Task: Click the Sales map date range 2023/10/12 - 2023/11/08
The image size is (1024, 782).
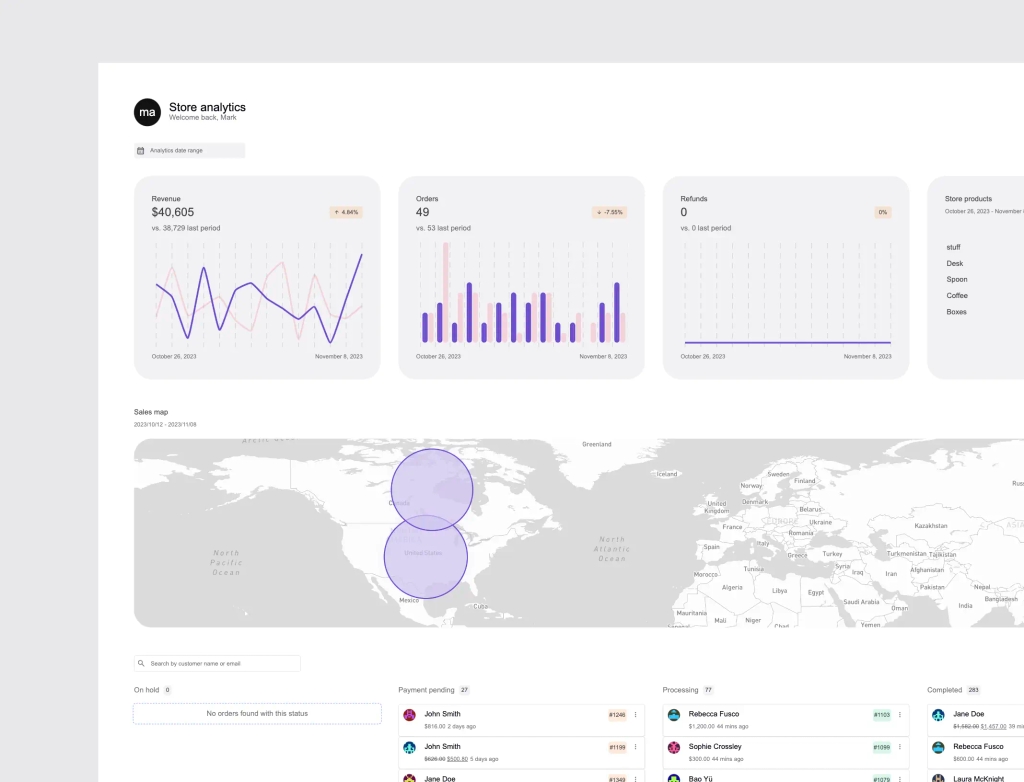Action: tap(165, 425)
